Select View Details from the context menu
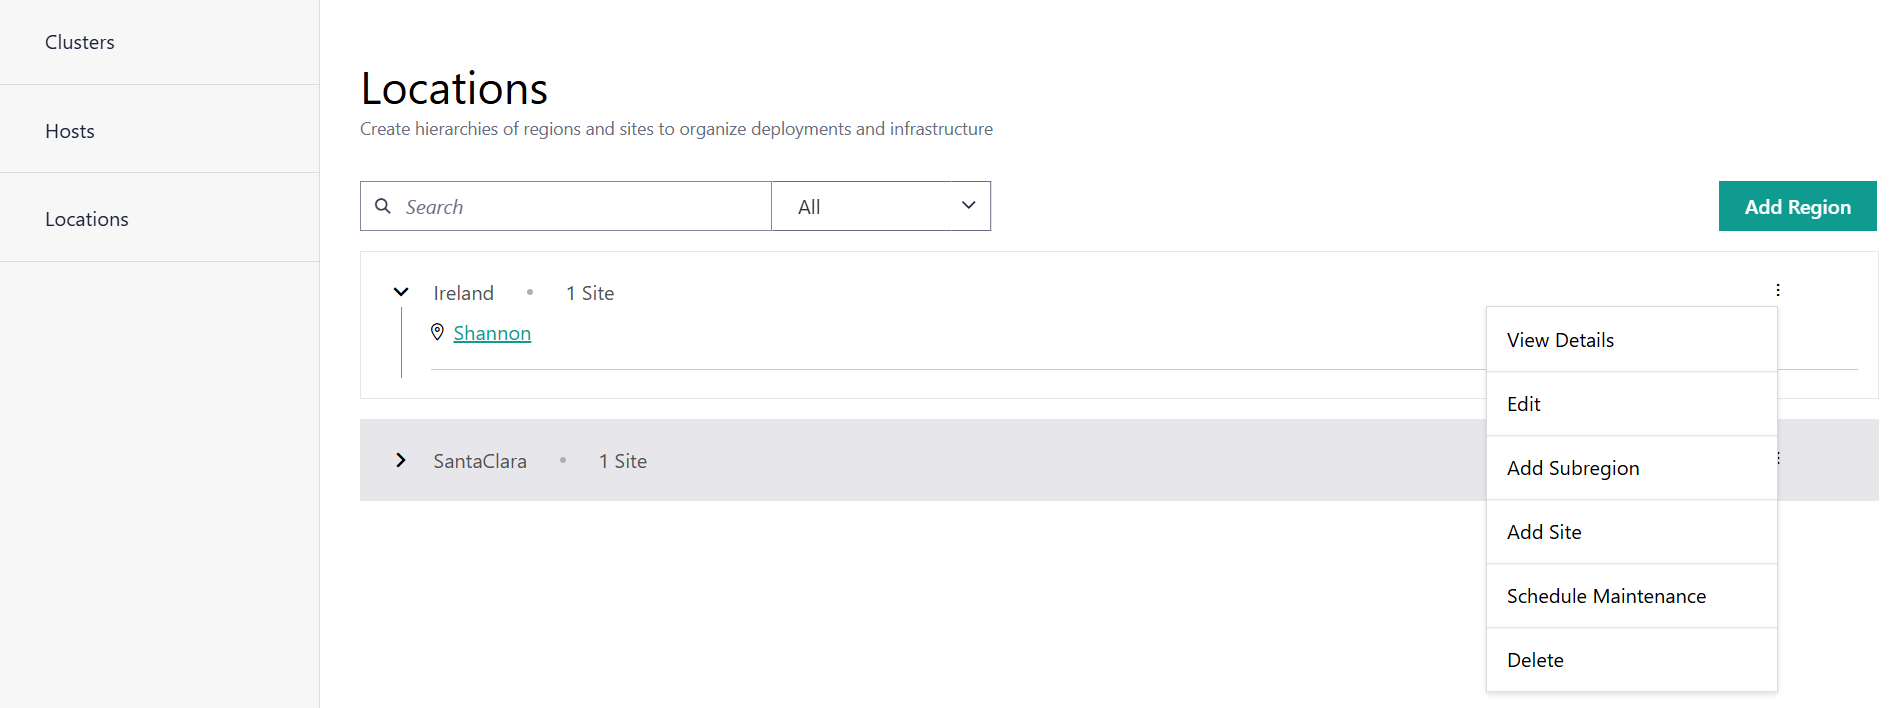The width and height of the screenshot is (1892, 708). tap(1560, 340)
